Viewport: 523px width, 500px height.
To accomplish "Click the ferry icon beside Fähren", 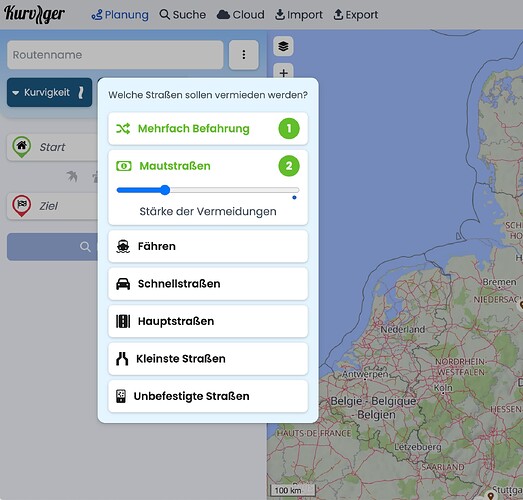I will point(123,246).
